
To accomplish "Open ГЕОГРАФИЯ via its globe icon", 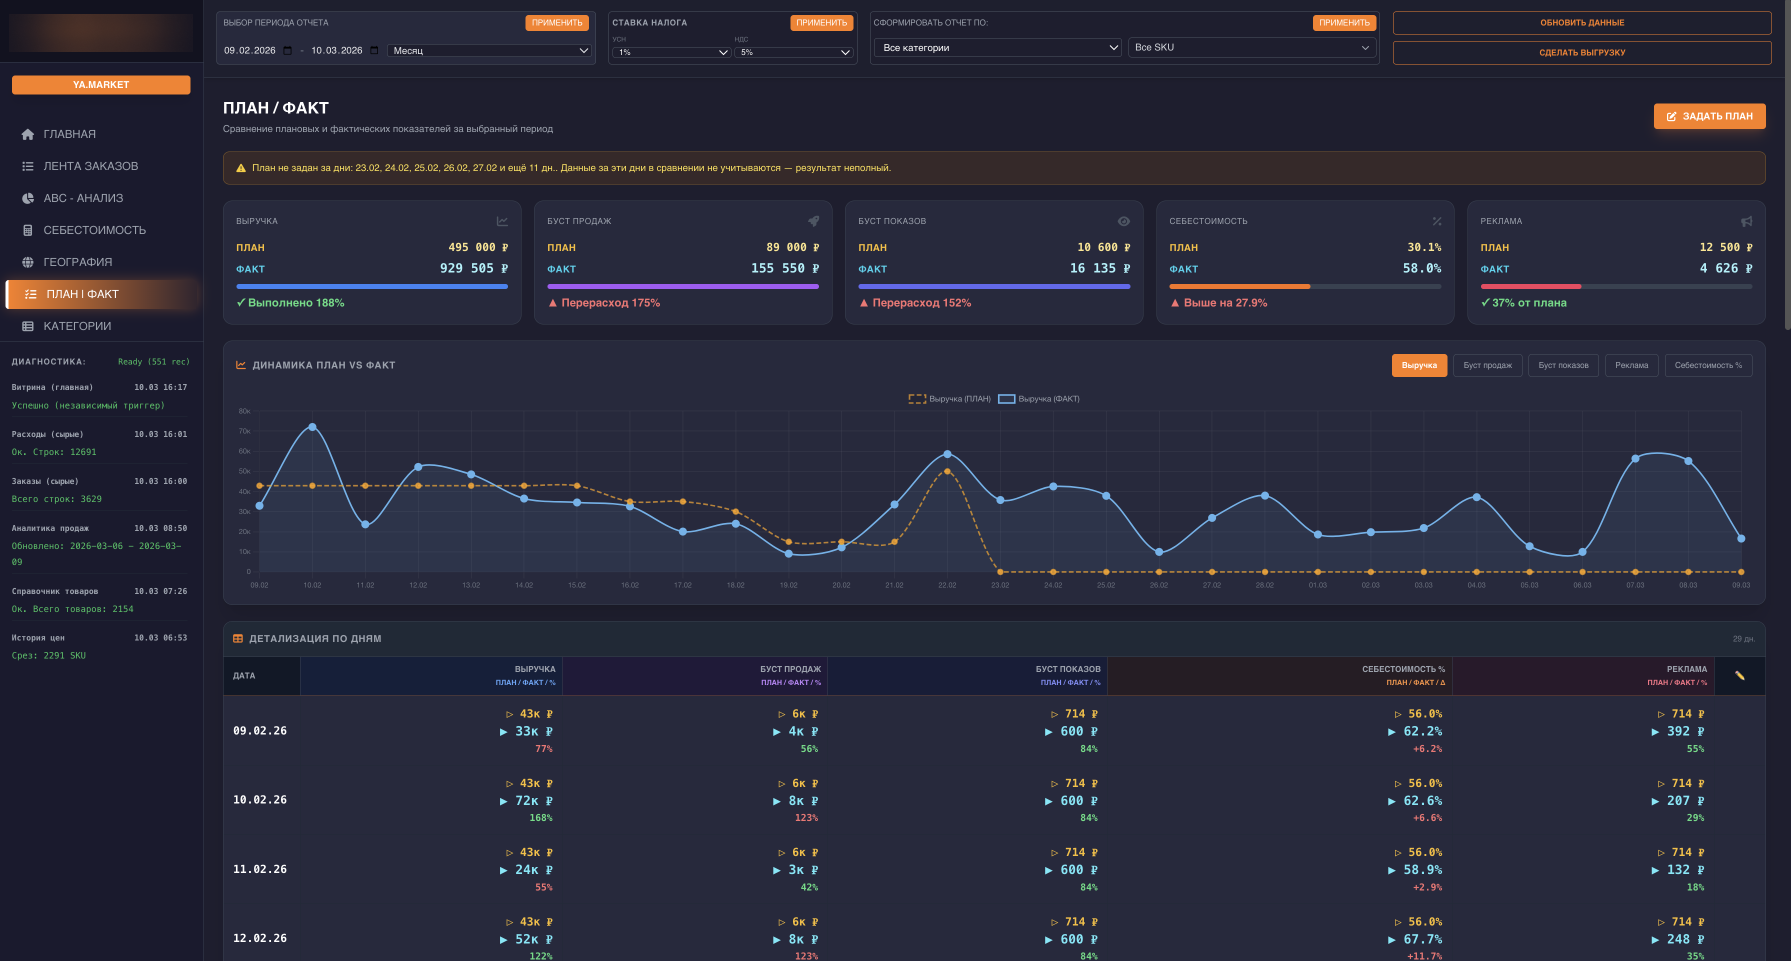I will (28, 262).
